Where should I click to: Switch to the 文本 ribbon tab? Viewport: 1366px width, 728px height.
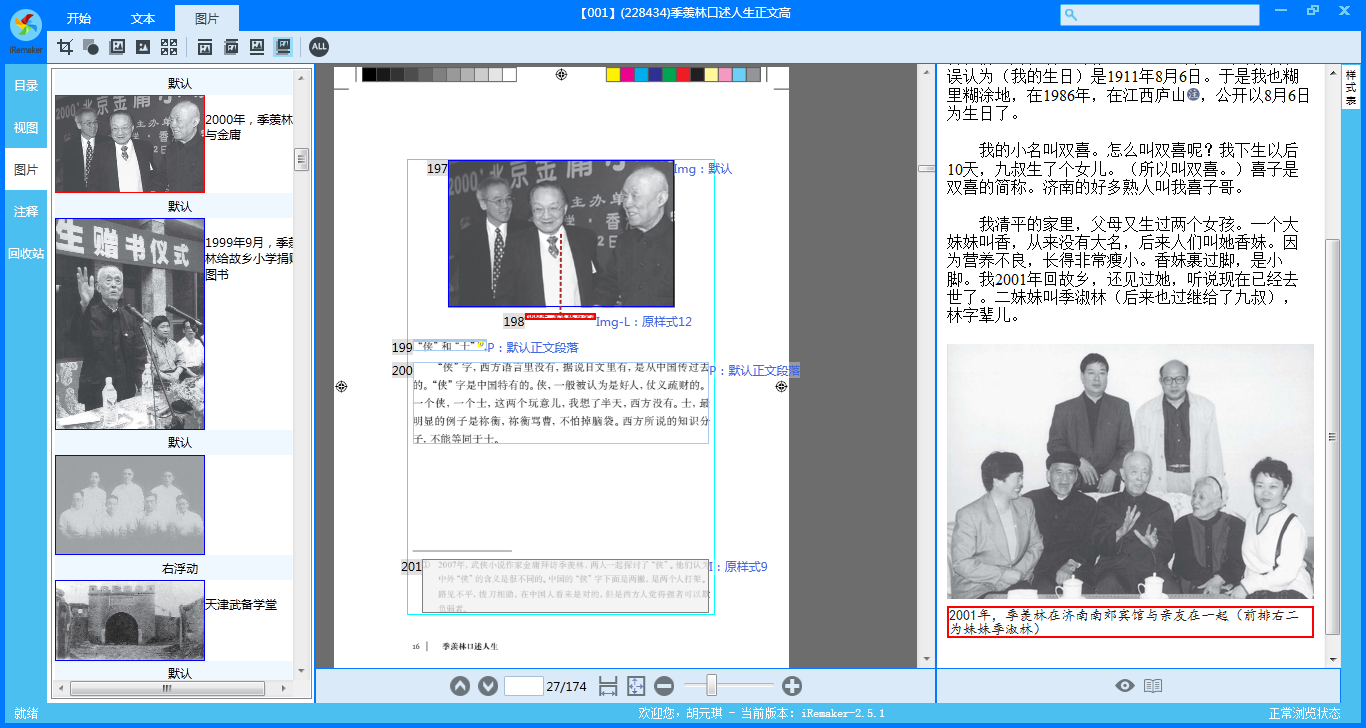coord(143,18)
